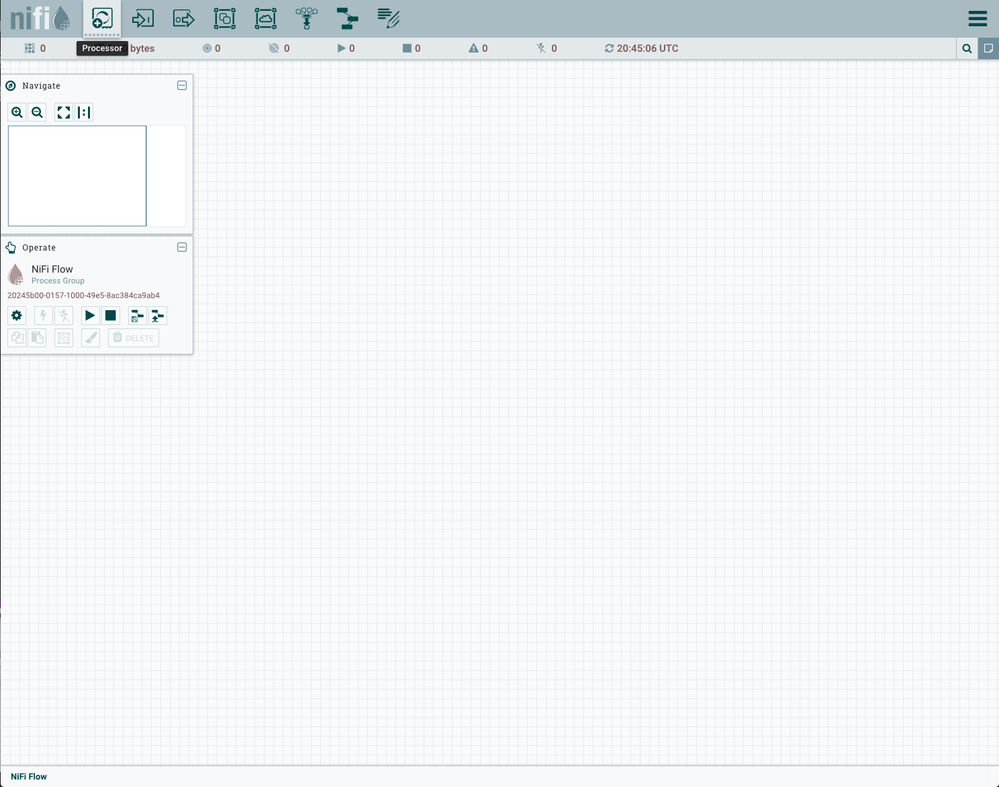999x787 pixels.
Task: Click the disabled components count indicator
Action: click(547, 48)
